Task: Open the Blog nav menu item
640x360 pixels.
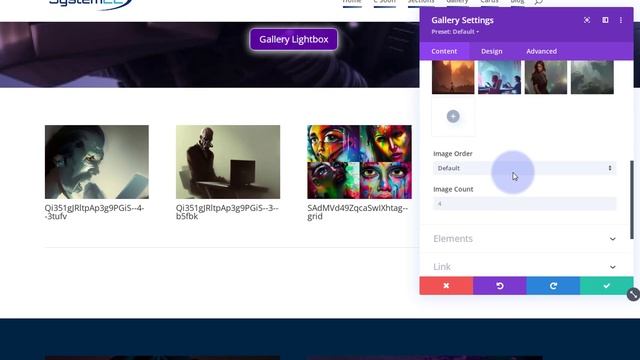Action: [x=517, y=2]
